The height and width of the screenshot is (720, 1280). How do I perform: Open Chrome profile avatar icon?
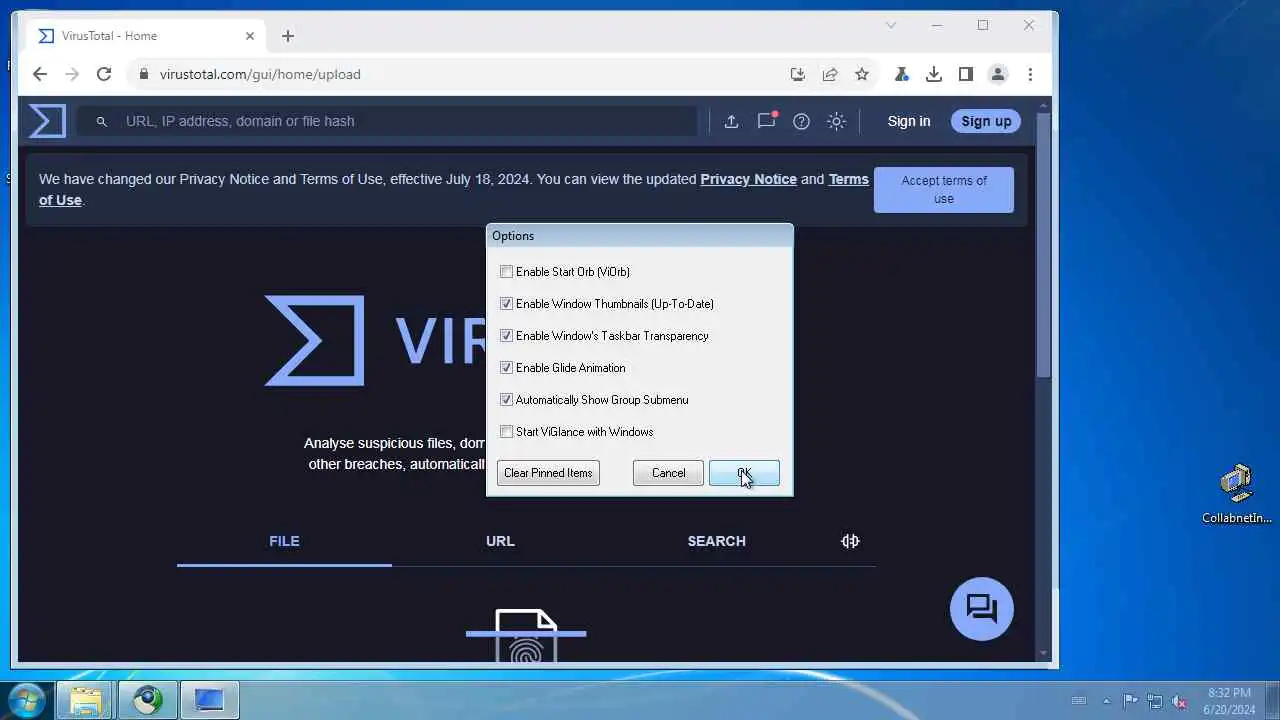997,74
